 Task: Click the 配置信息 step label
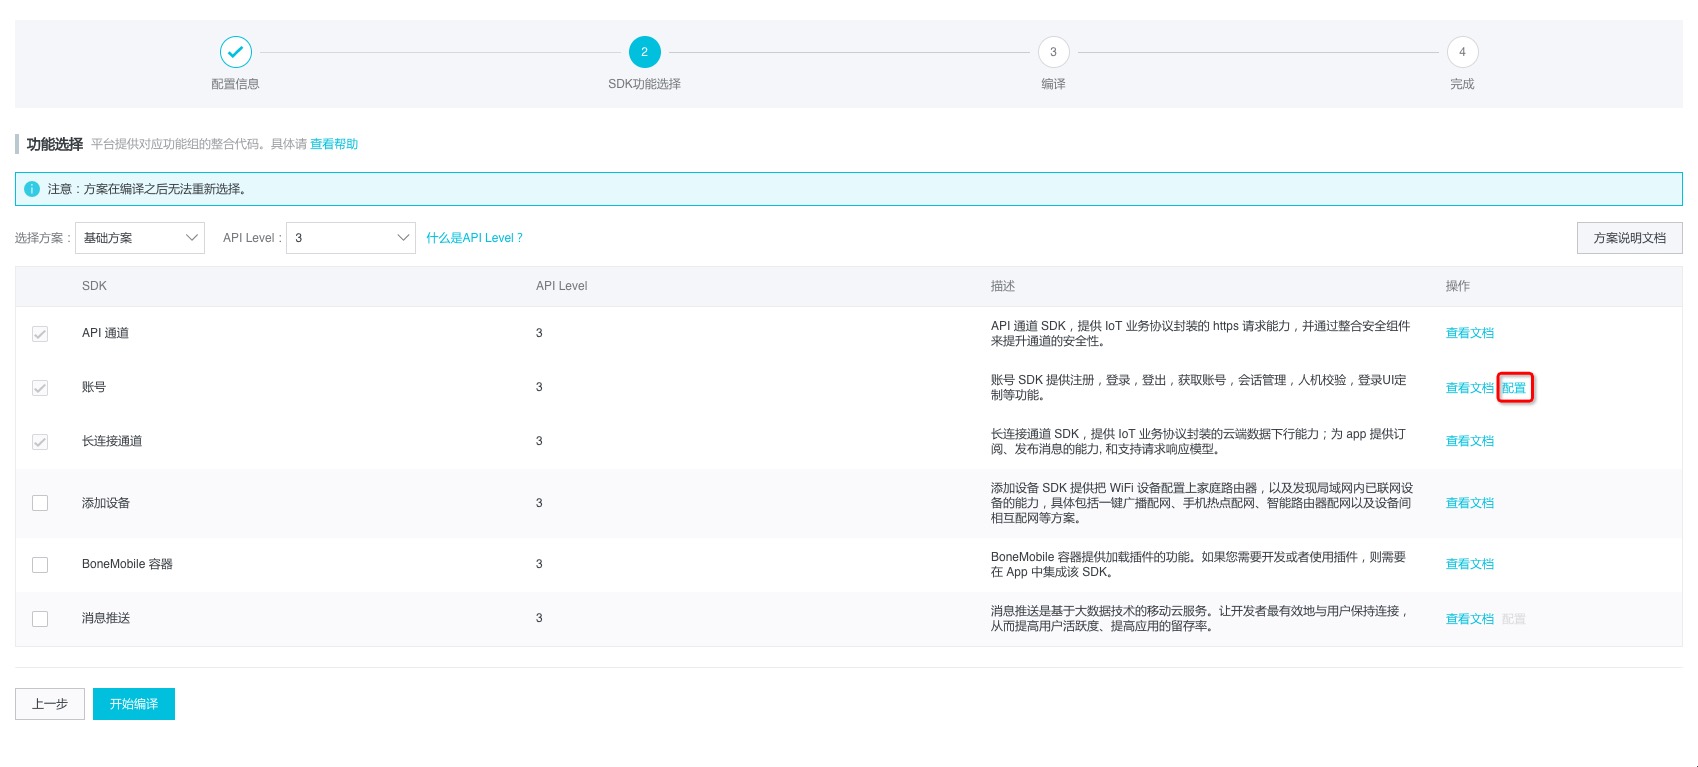point(235,84)
